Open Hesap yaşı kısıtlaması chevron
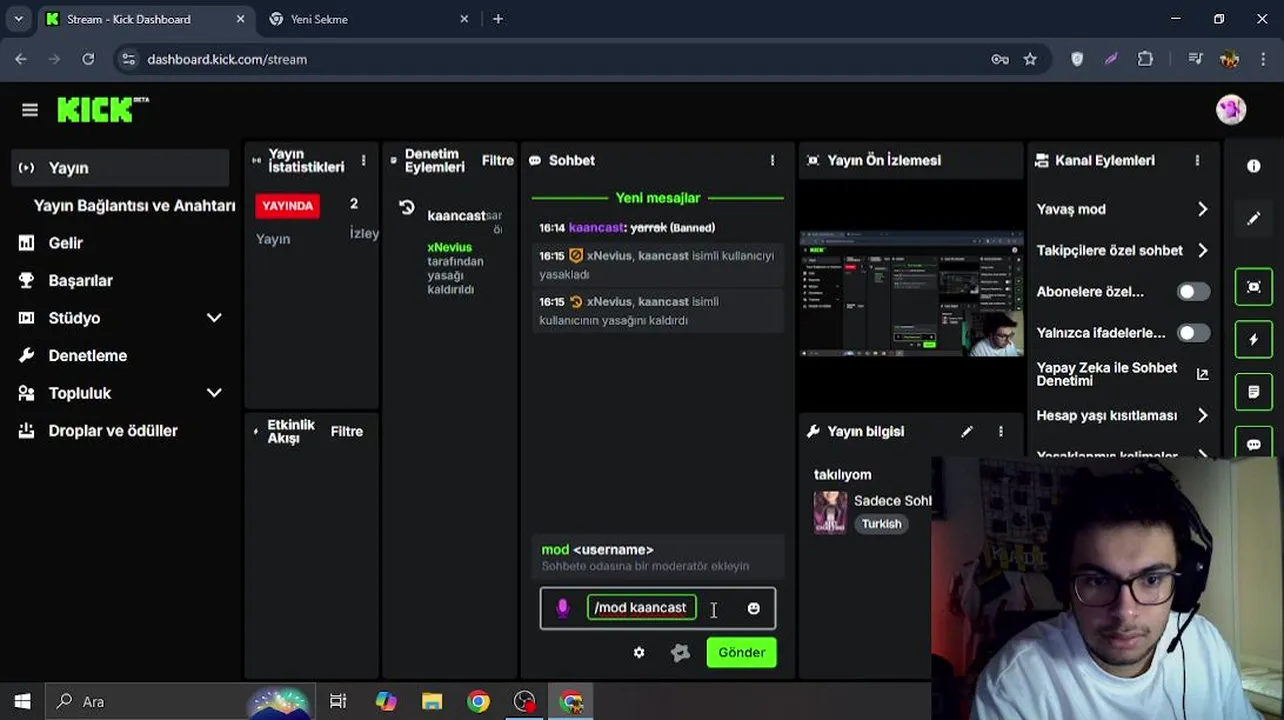 (x=1202, y=415)
